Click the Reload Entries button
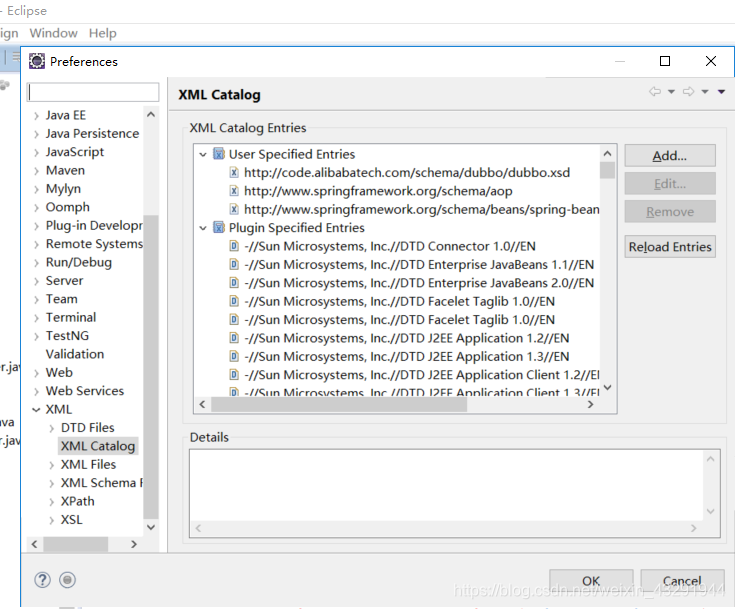Image resolution: width=735 pixels, height=609 pixels. [x=670, y=247]
